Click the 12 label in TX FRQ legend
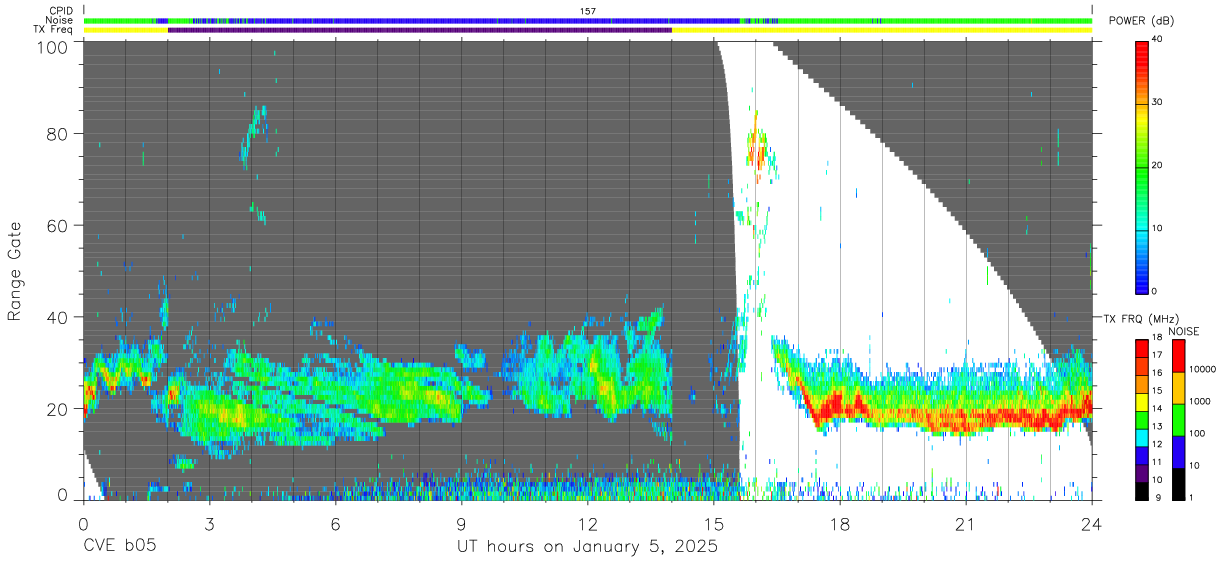This screenshot has width=1228, height=567. (x=1156, y=445)
